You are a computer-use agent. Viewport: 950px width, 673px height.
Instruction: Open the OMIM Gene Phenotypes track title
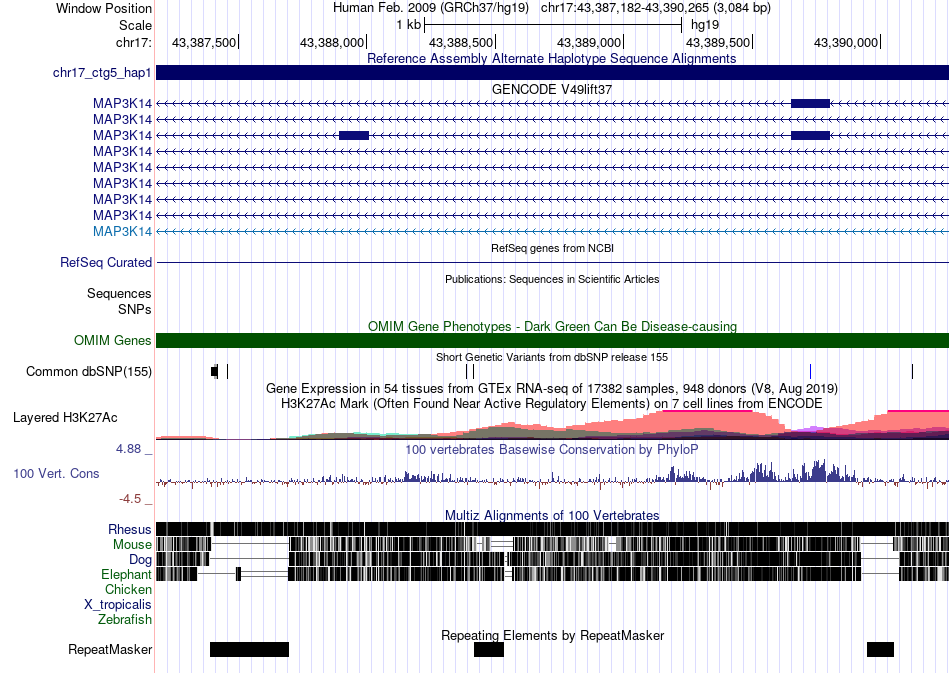pos(552,327)
